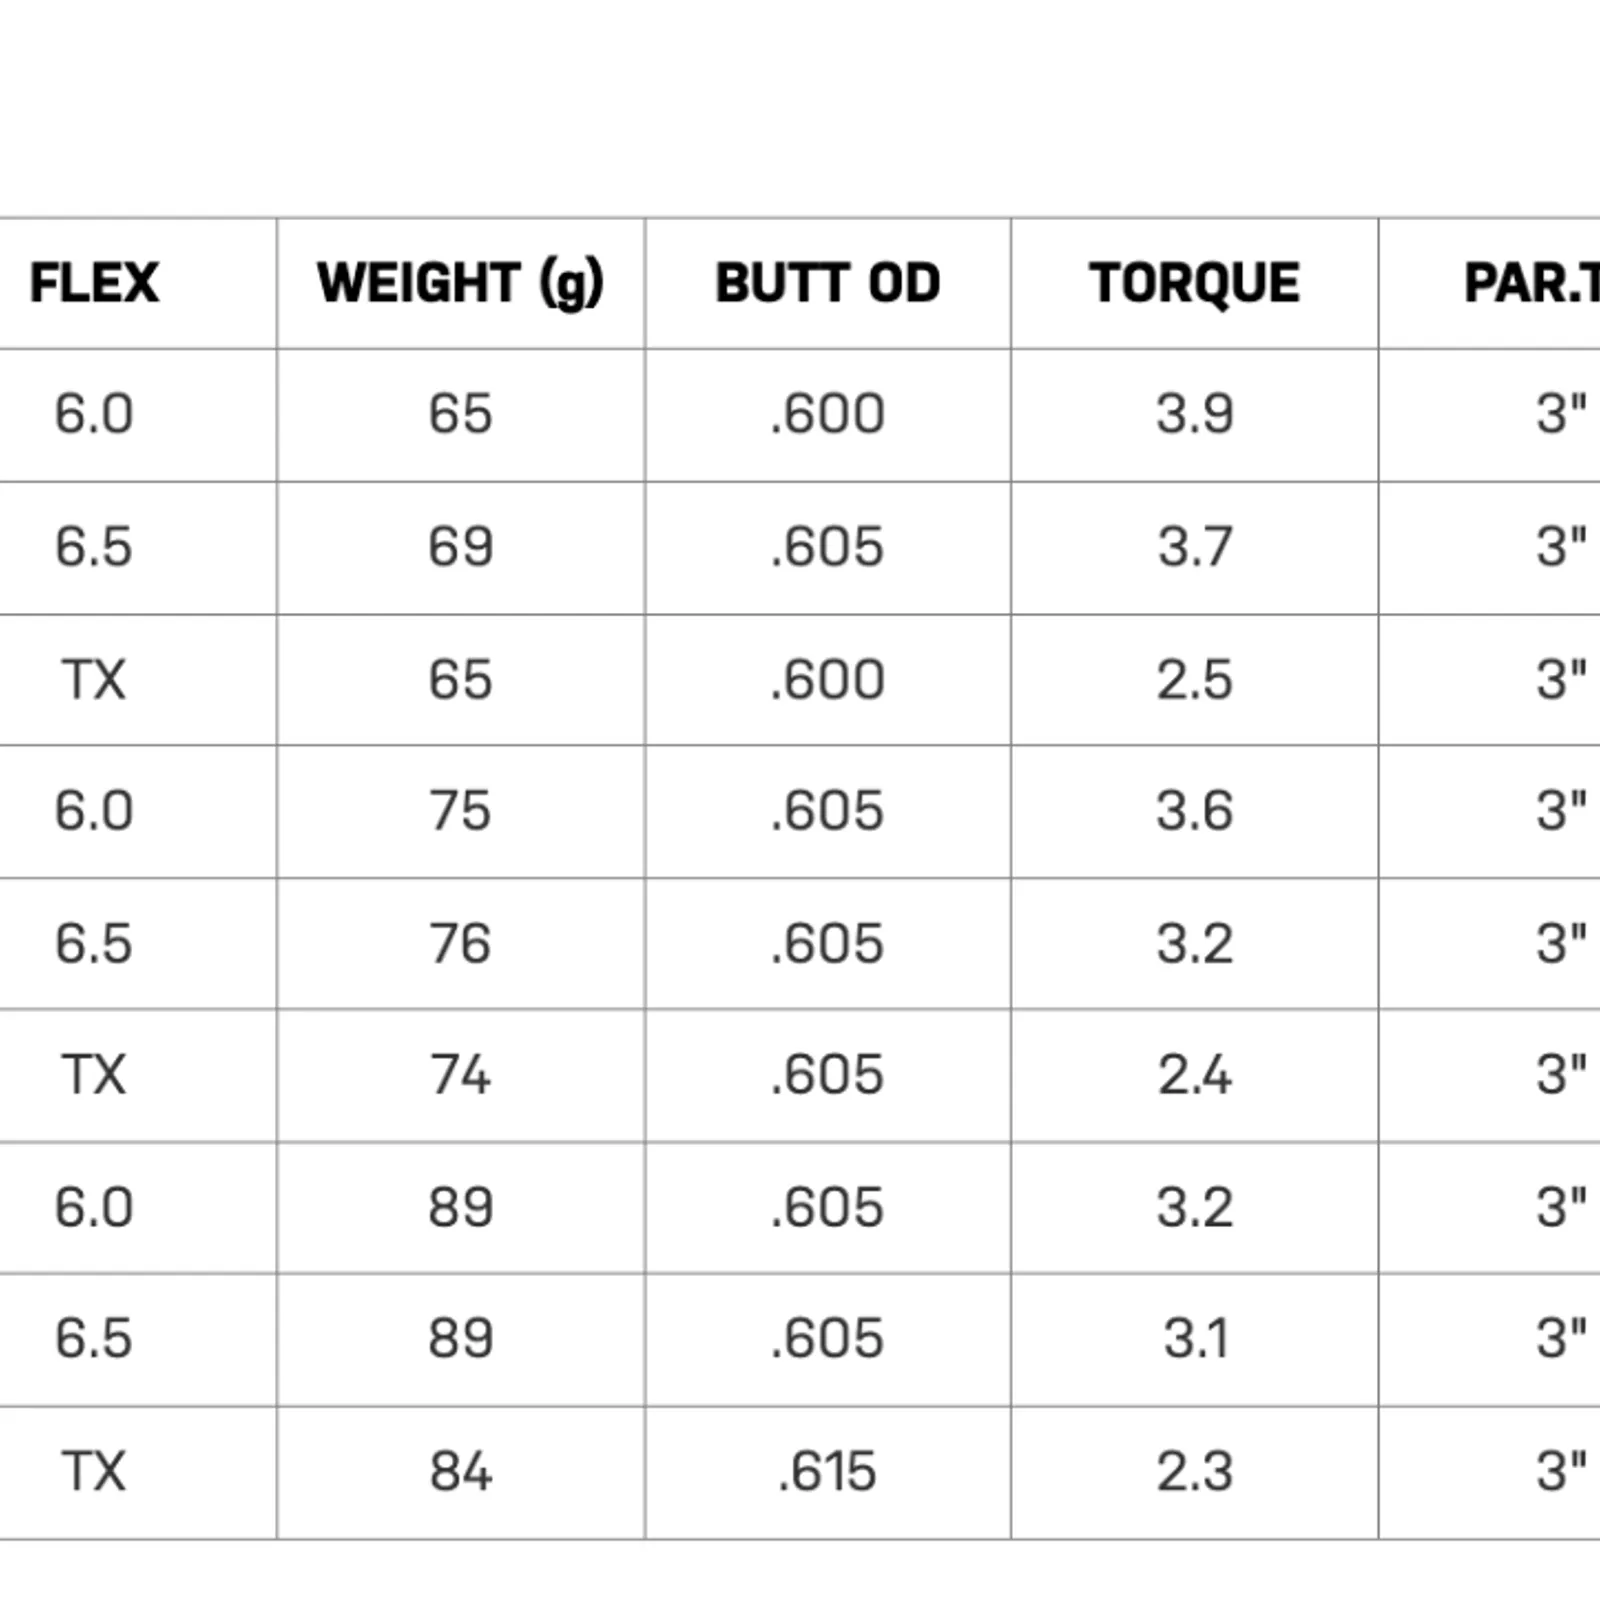The image size is (1600, 1600).
Task: Click the torque value 3.1
Action: point(1194,1338)
